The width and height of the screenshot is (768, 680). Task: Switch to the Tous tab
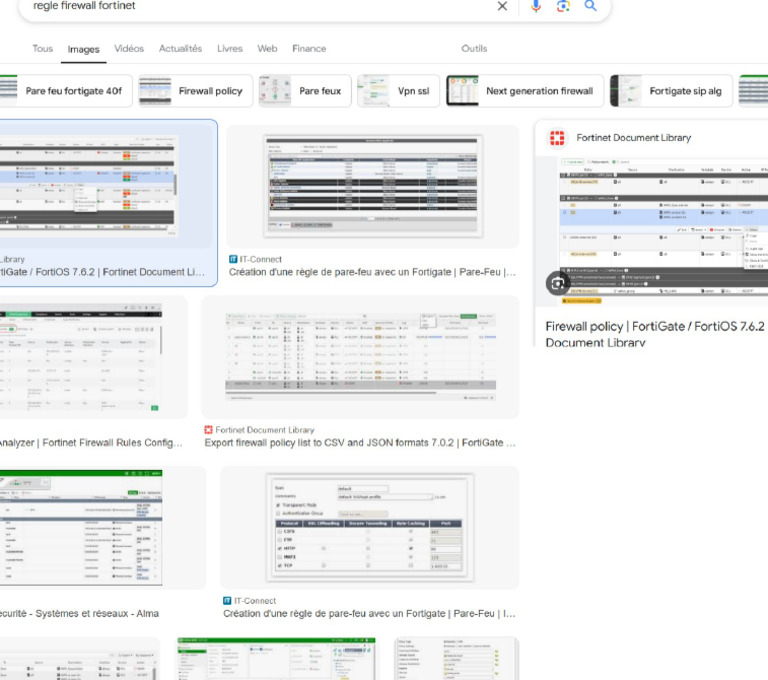(43, 49)
